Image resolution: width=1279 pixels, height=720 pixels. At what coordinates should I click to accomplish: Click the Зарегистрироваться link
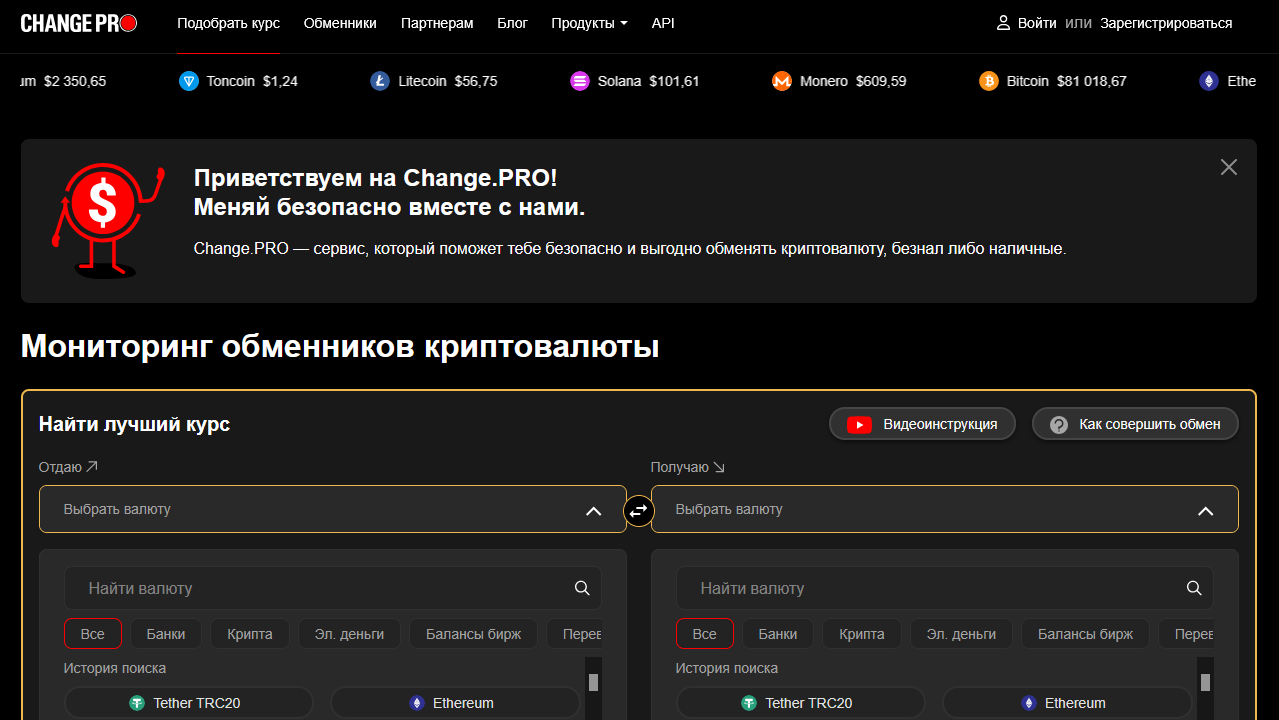coord(1166,23)
